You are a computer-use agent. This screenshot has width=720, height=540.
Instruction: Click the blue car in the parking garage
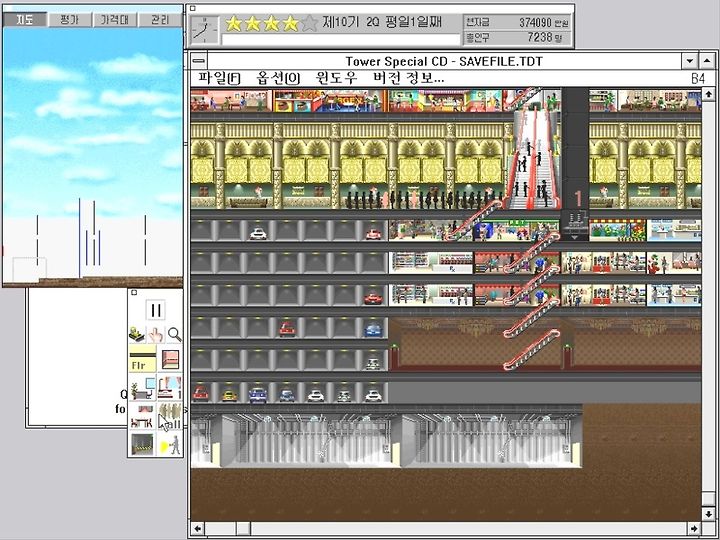(x=373, y=329)
